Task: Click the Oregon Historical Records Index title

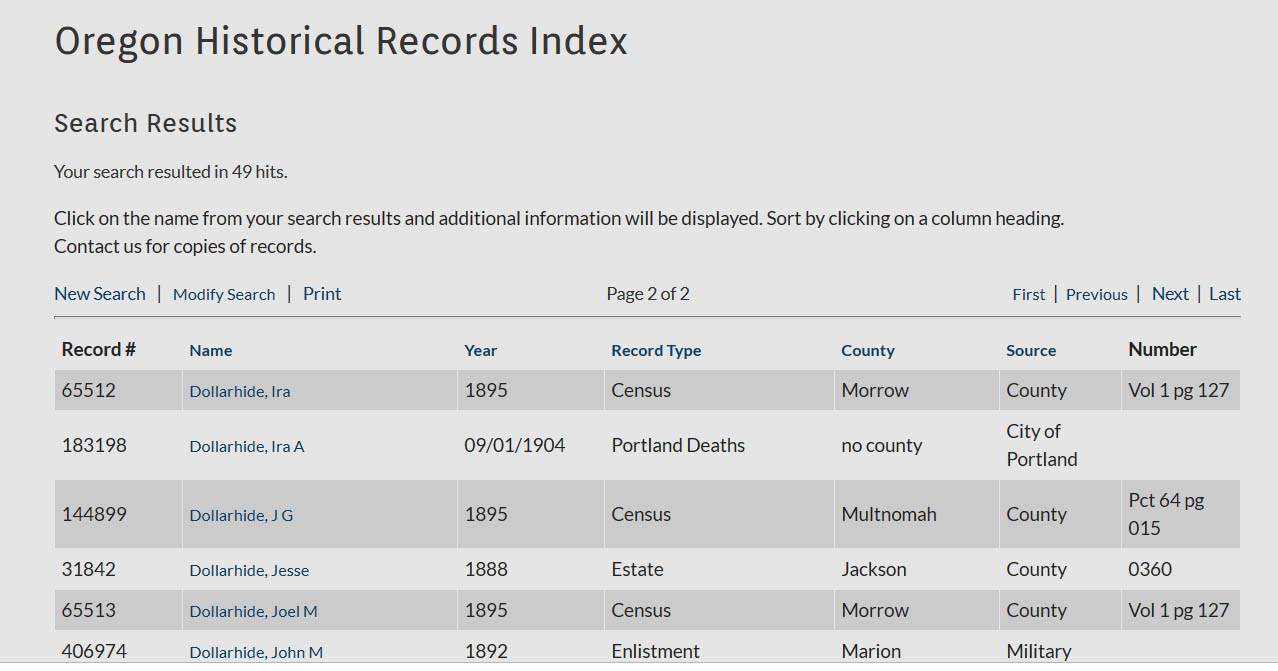Action: (x=341, y=42)
